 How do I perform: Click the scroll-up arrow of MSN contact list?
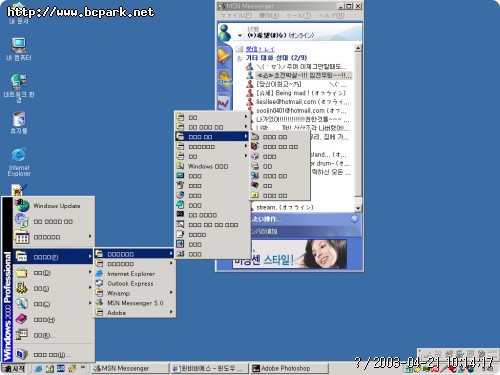358,48
